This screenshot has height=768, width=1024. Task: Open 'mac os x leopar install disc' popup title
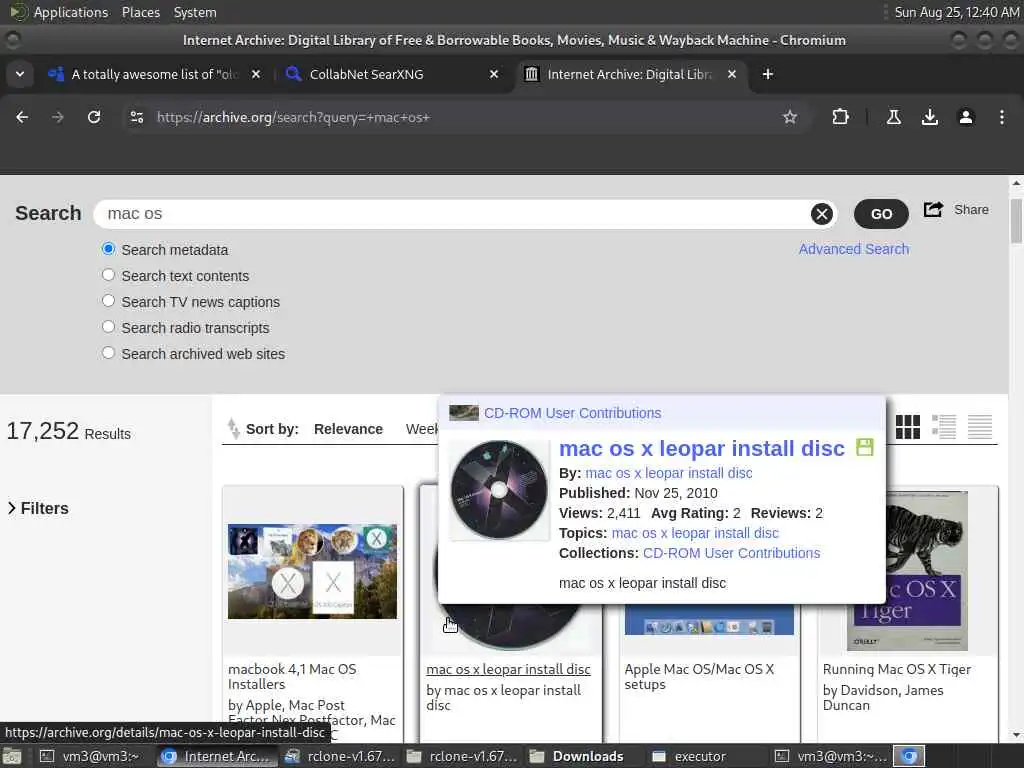point(702,448)
